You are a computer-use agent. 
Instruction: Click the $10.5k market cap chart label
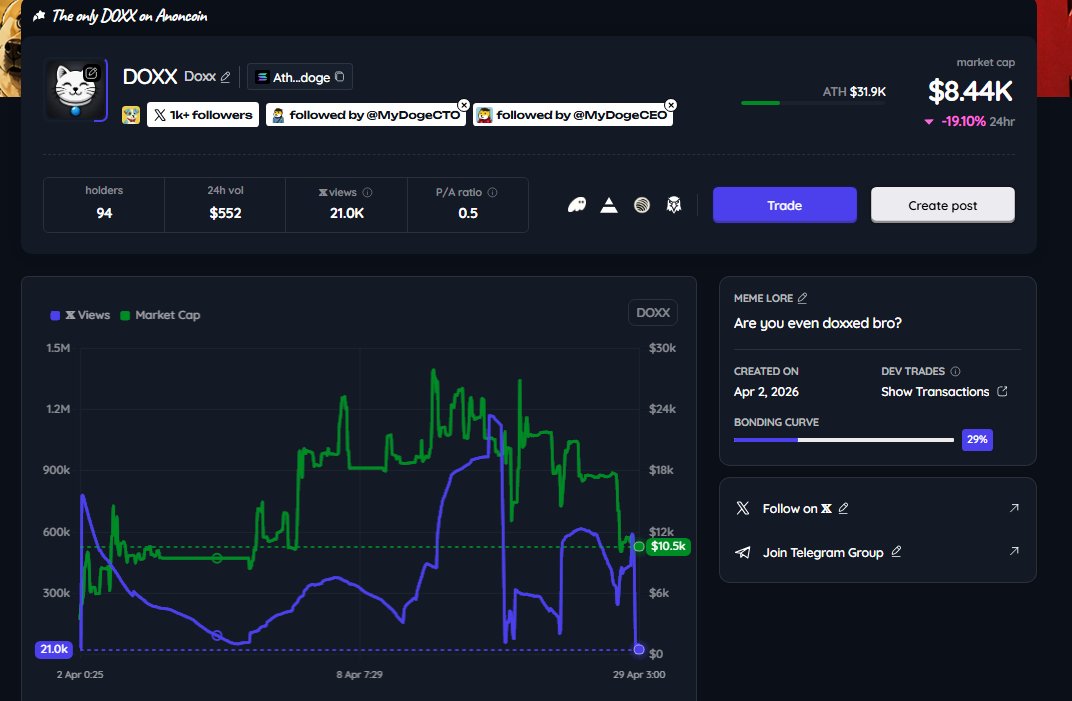(668, 546)
